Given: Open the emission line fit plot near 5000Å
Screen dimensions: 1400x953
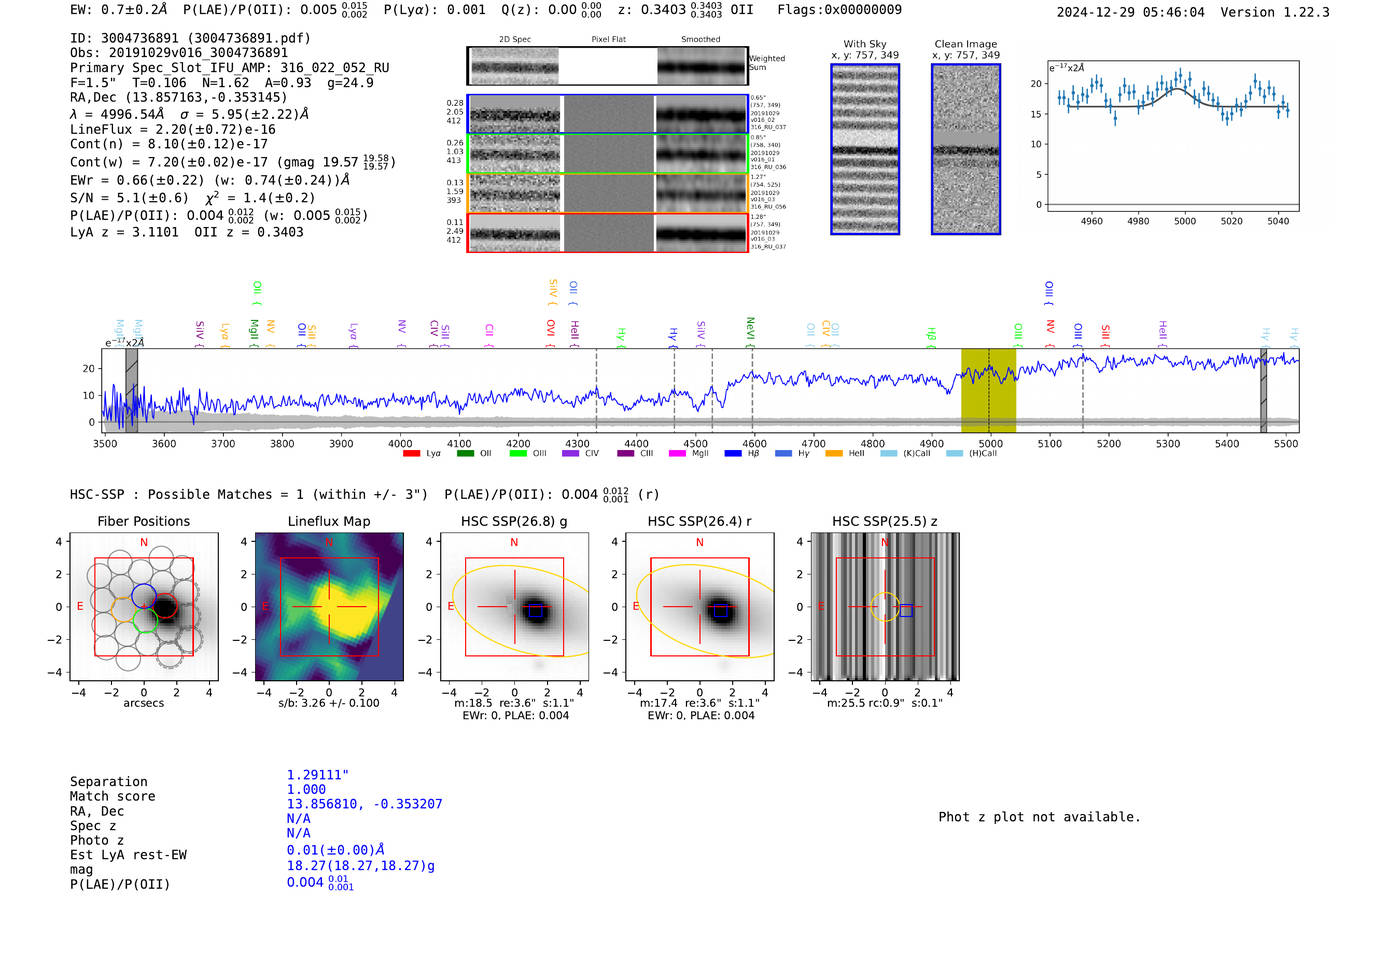Looking at the screenshot, I should (x=1173, y=136).
